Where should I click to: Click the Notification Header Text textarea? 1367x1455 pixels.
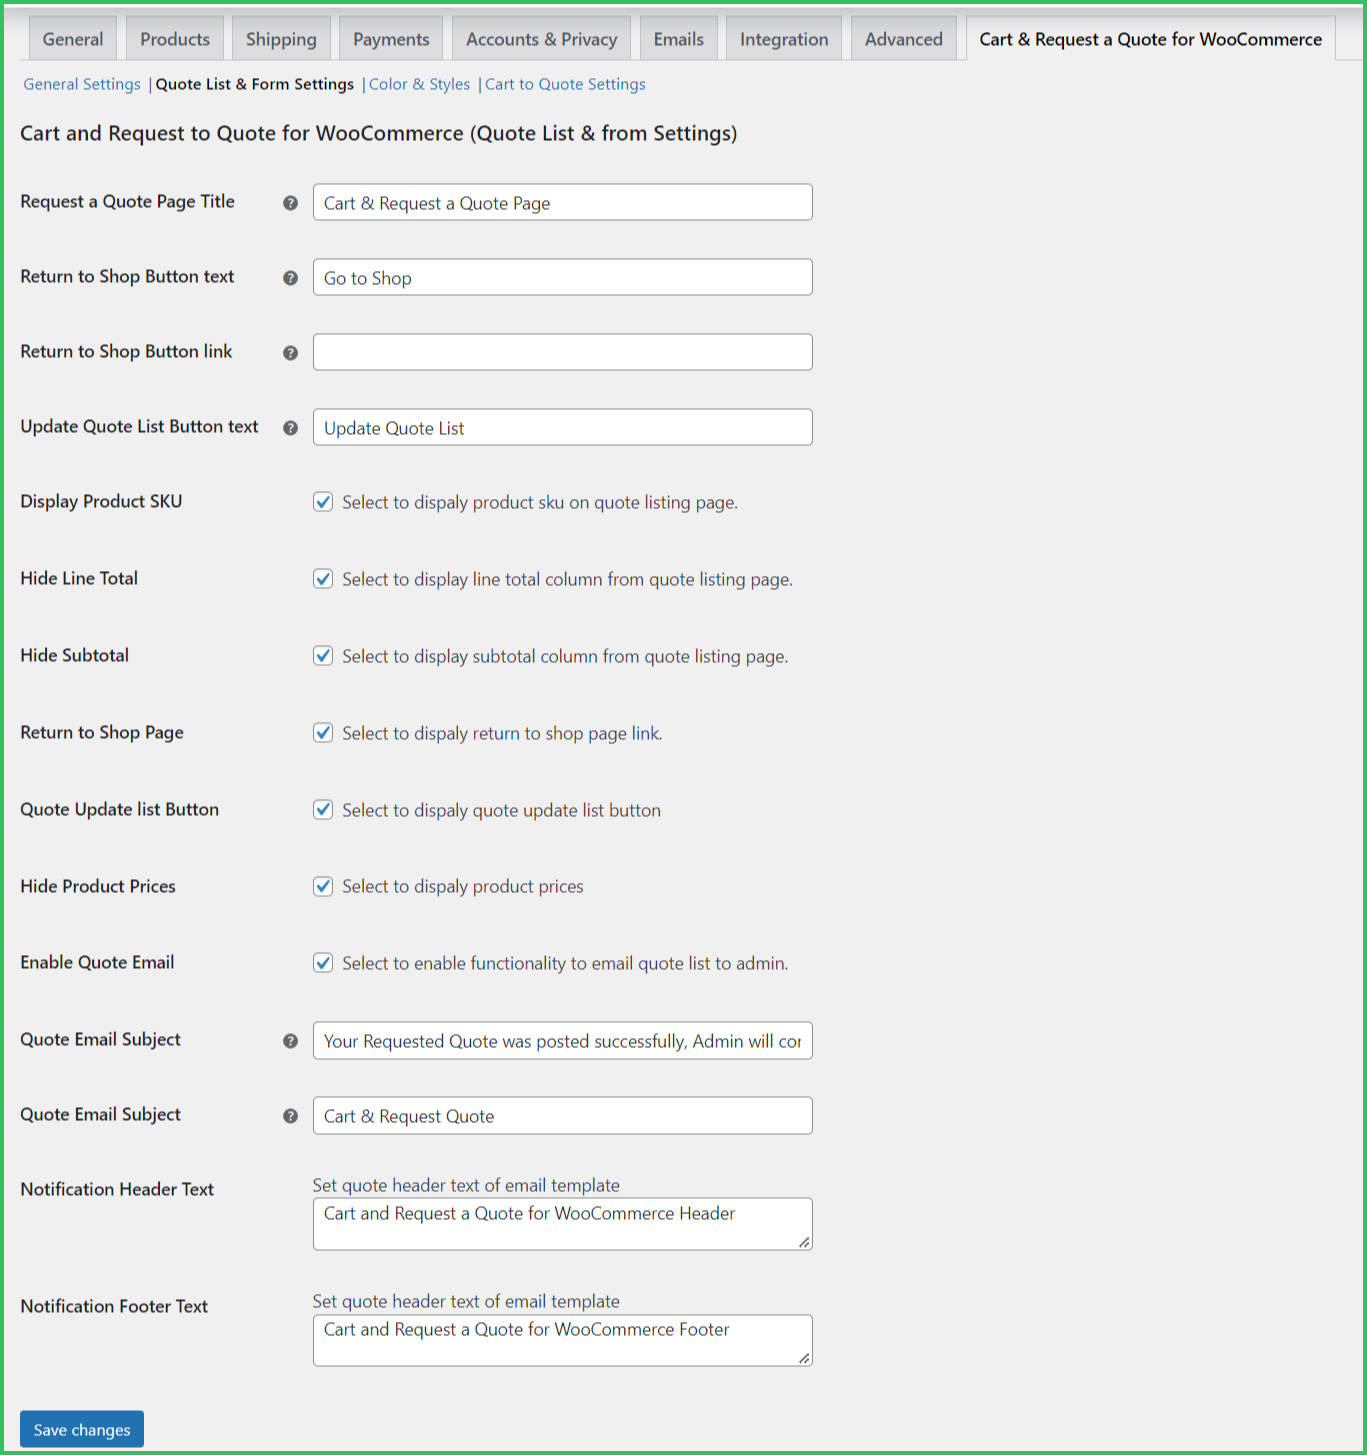point(563,1224)
